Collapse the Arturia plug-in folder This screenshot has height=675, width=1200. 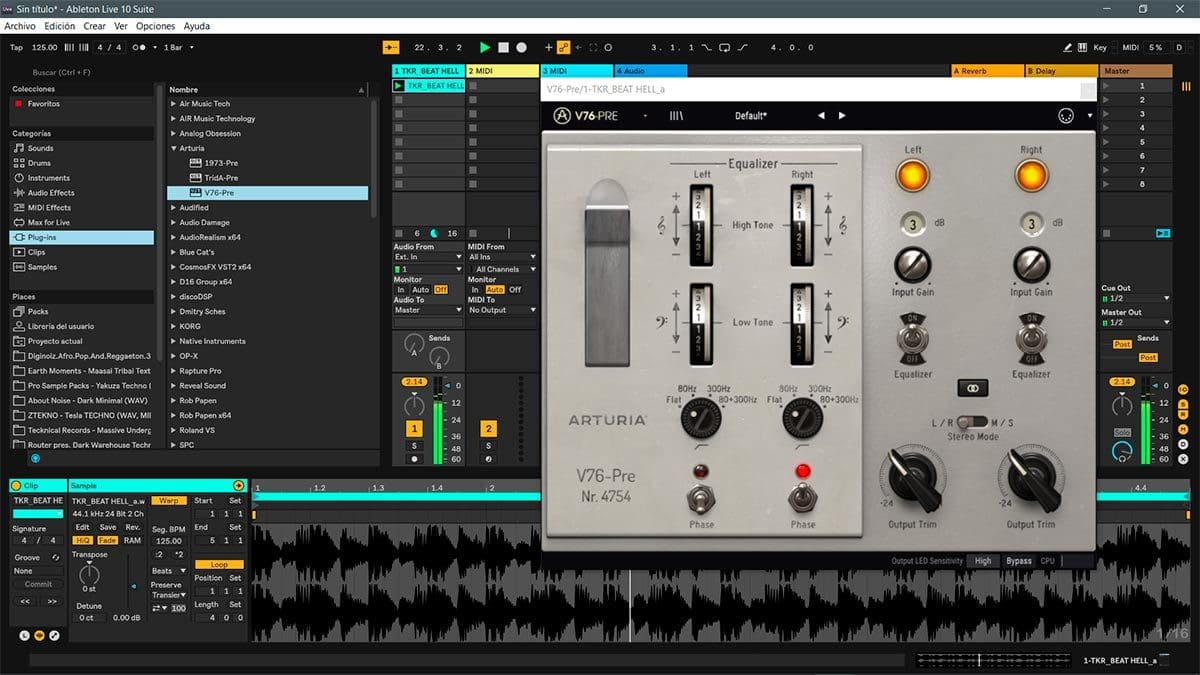[x=174, y=148]
